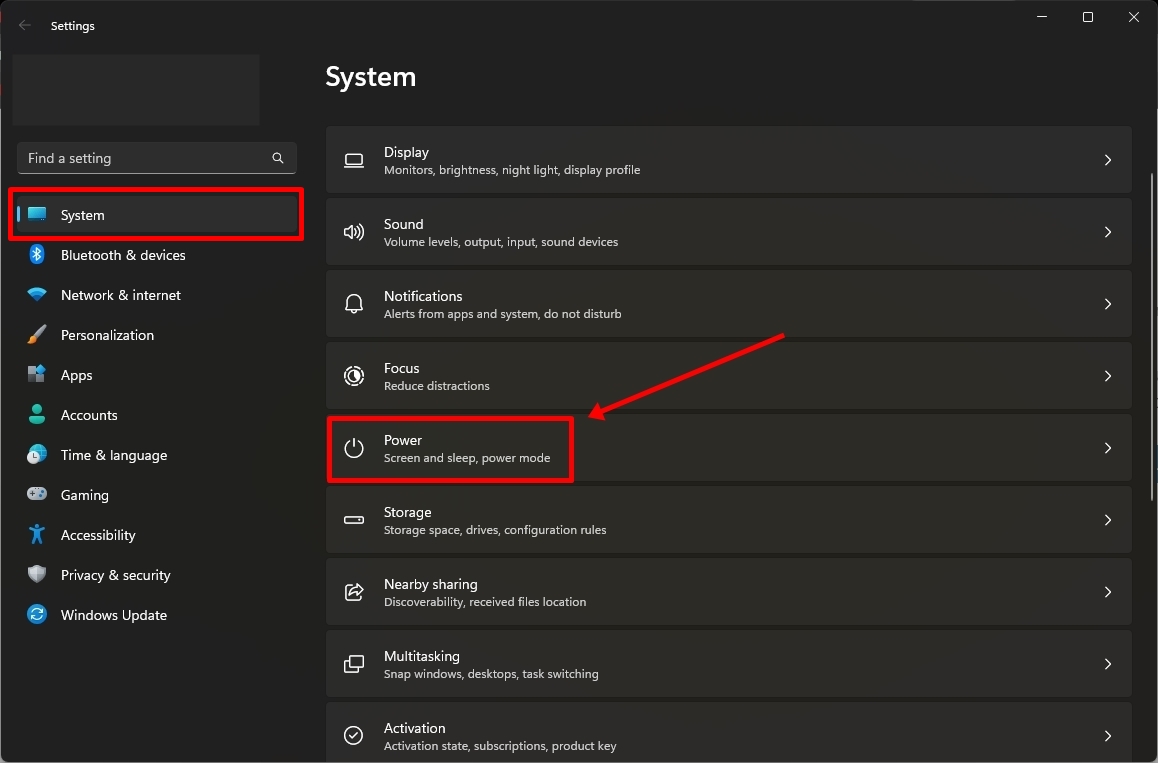
Task: Select the Notifications title text
Action: pyautogui.click(x=423, y=295)
